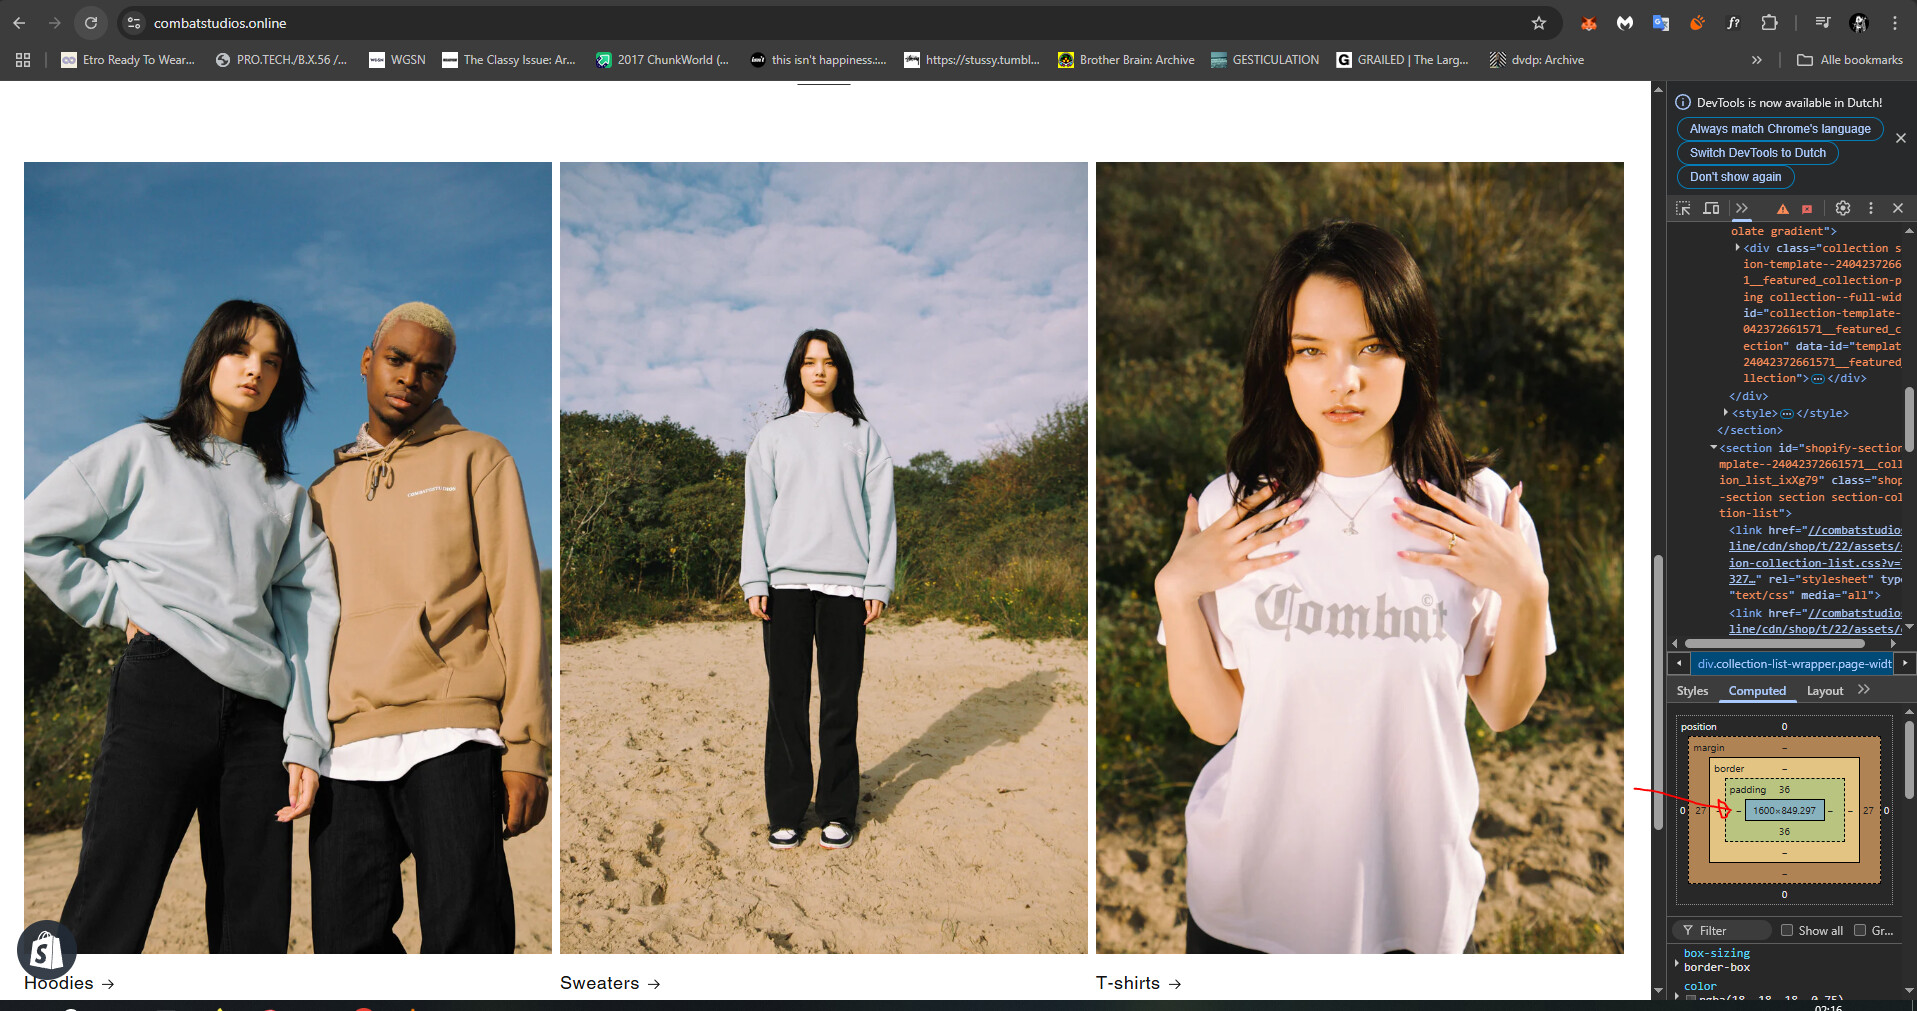
Task: Open the Hoodies collection photo
Action: (288, 558)
